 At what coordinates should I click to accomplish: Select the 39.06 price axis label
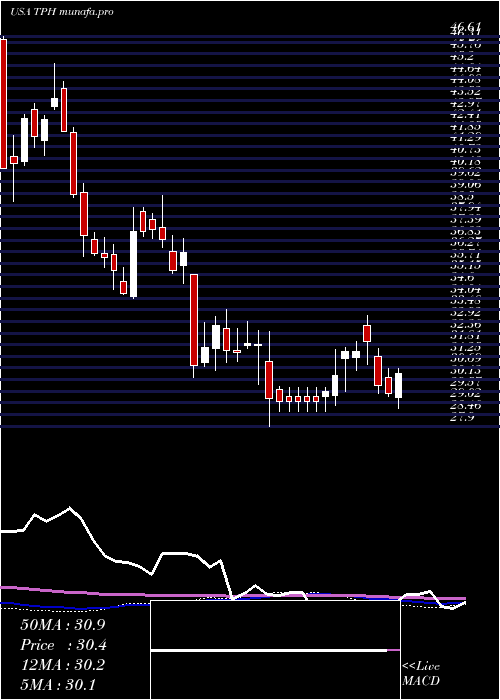click(x=466, y=185)
